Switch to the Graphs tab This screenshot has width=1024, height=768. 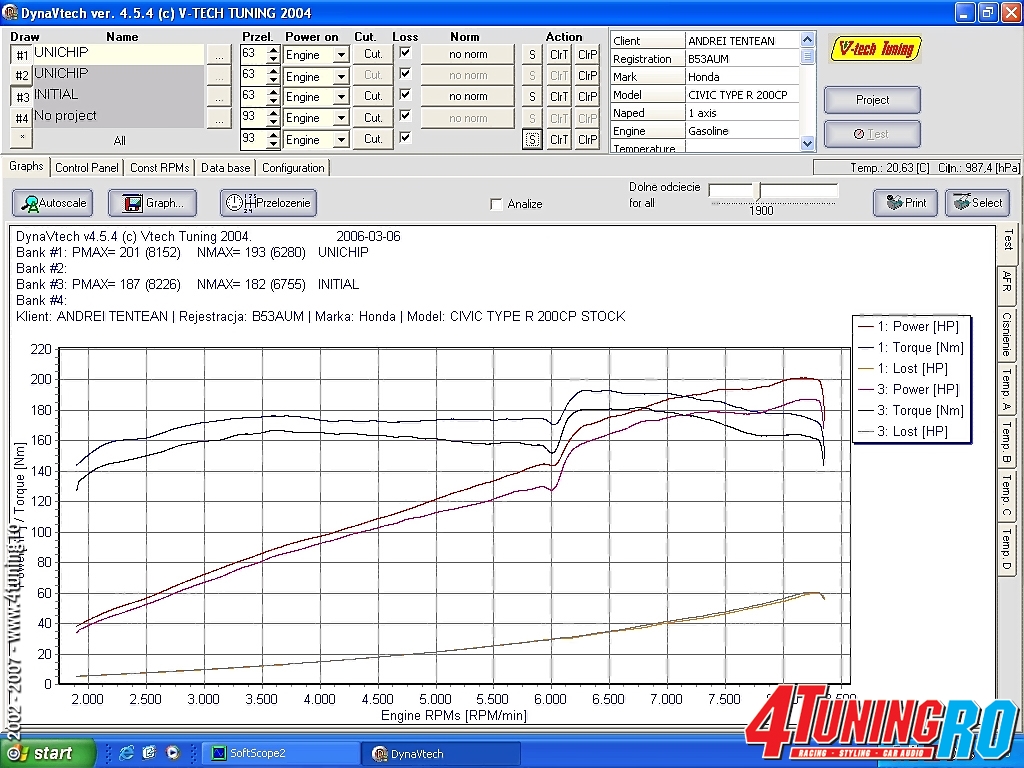click(26, 167)
